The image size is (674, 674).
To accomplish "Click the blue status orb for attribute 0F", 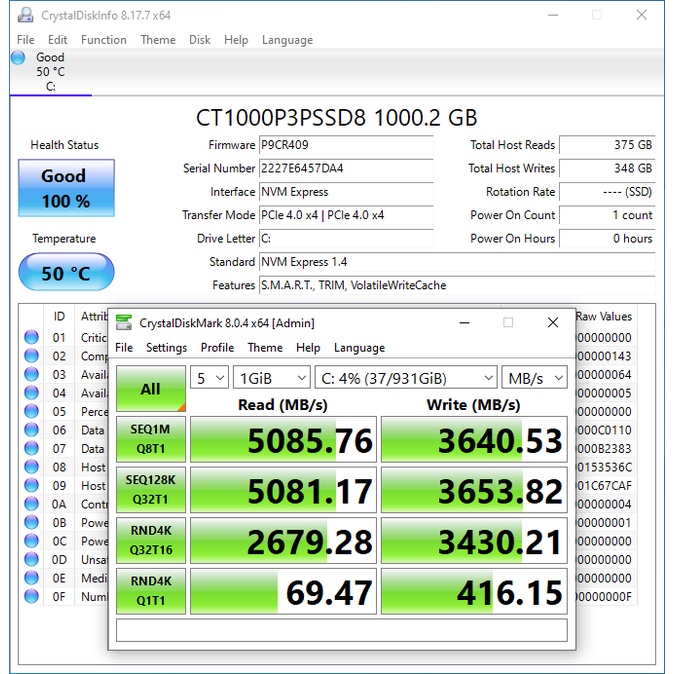I will tap(31, 596).
